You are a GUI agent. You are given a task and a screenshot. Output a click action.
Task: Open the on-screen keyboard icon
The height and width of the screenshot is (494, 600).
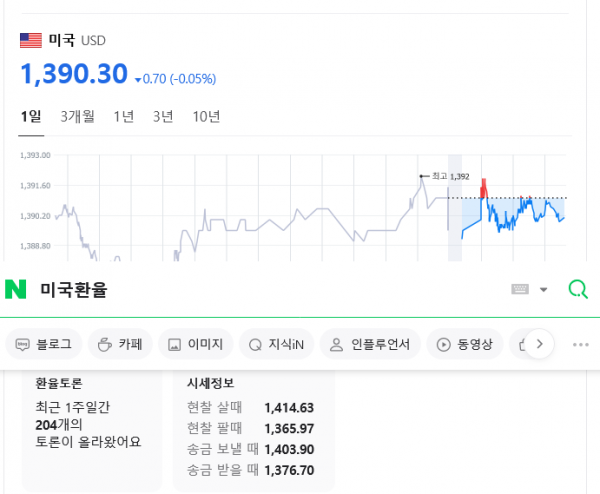(x=520, y=290)
